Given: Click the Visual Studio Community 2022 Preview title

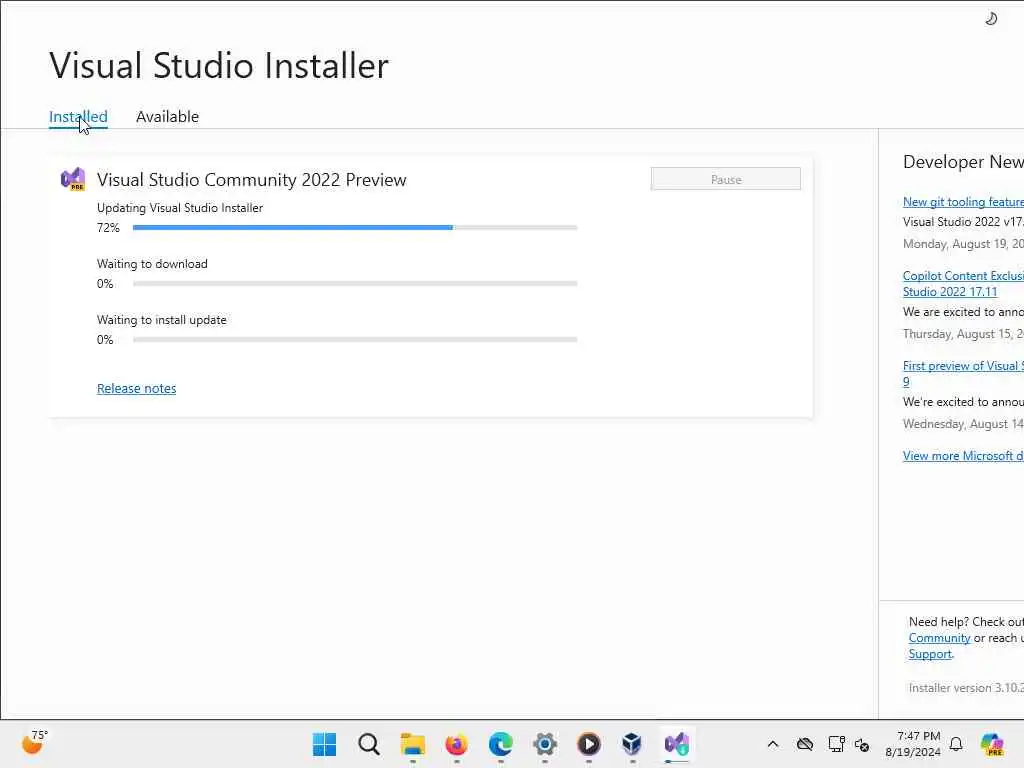Looking at the screenshot, I should [x=251, y=180].
